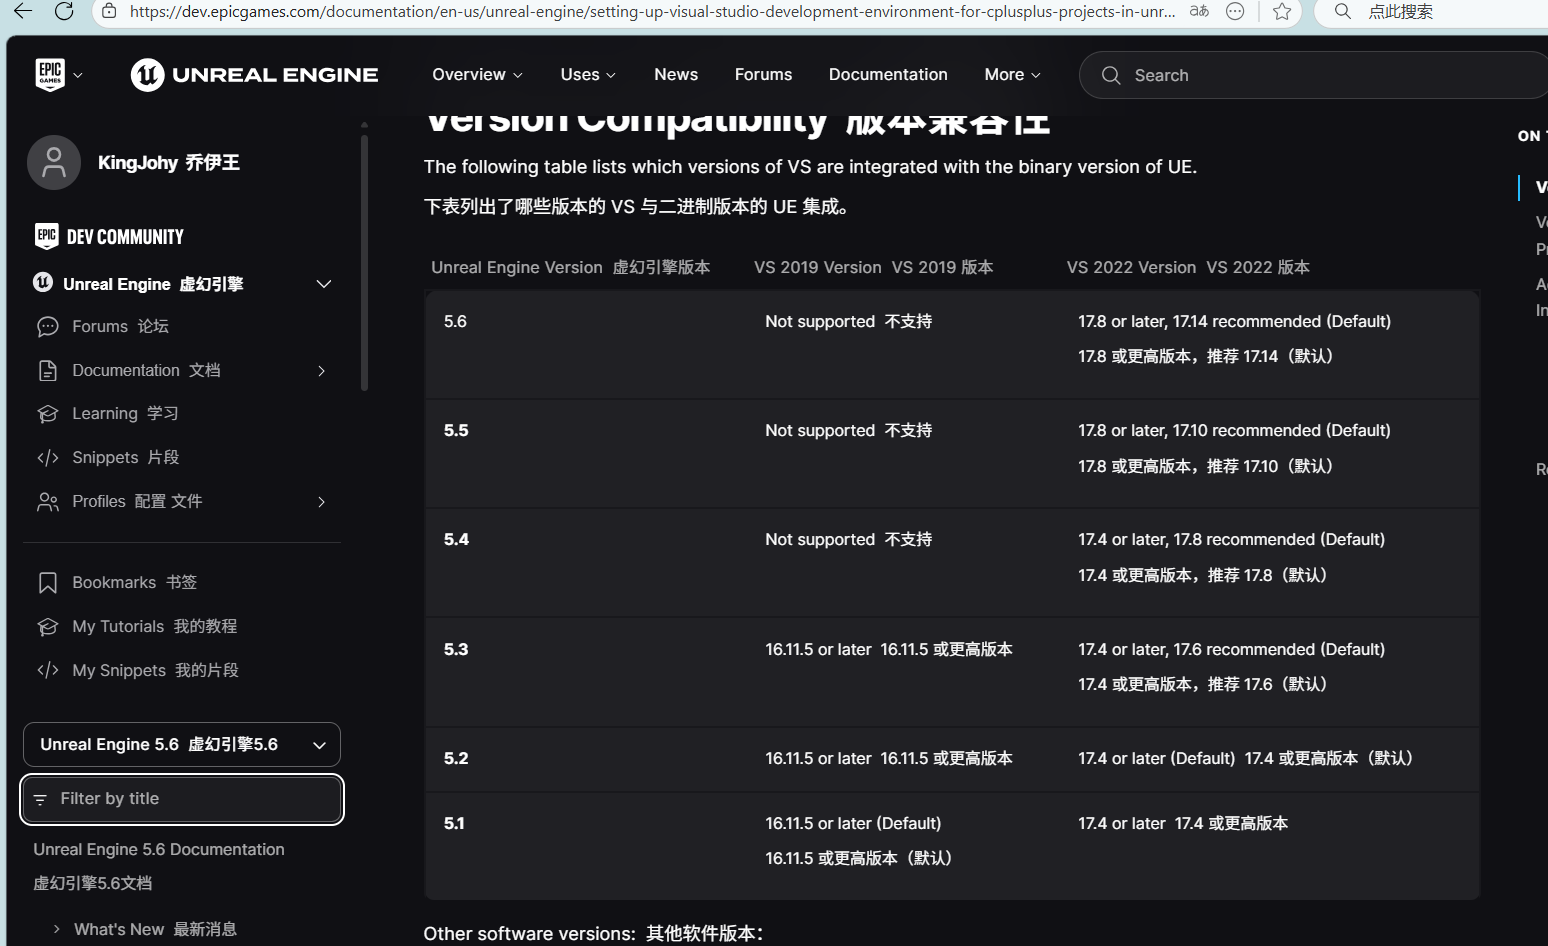Click the browser back arrow
Image resolution: width=1548 pixels, height=946 pixels.
22,11
